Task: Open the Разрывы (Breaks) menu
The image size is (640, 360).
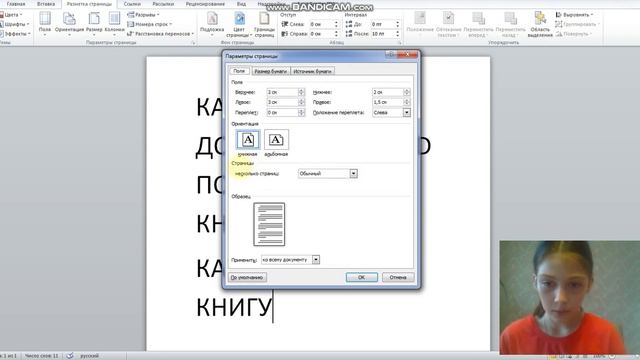Action: [143, 15]
